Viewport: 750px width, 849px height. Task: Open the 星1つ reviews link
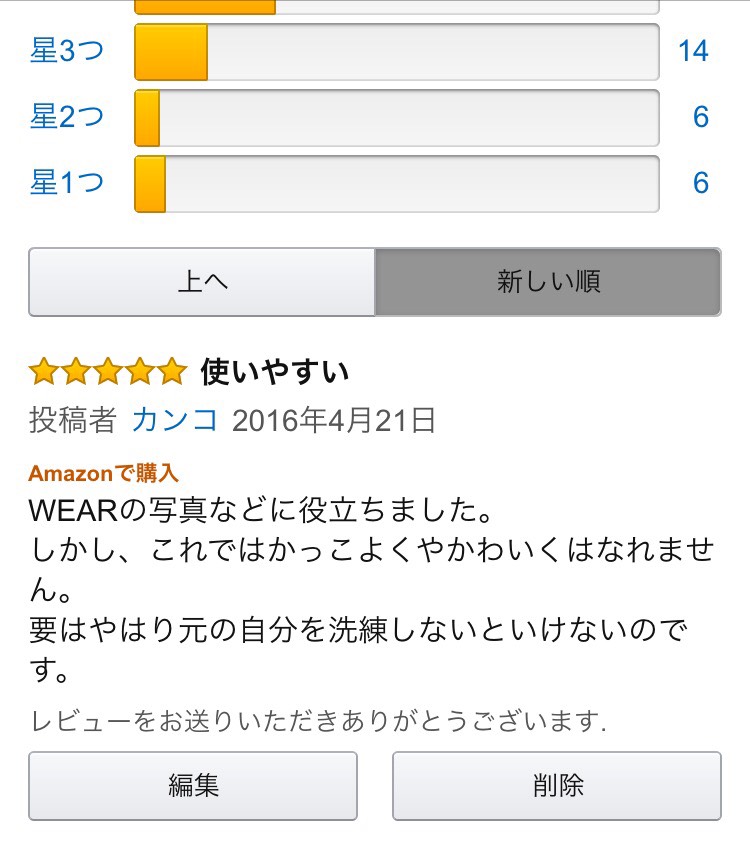[67, 183]
